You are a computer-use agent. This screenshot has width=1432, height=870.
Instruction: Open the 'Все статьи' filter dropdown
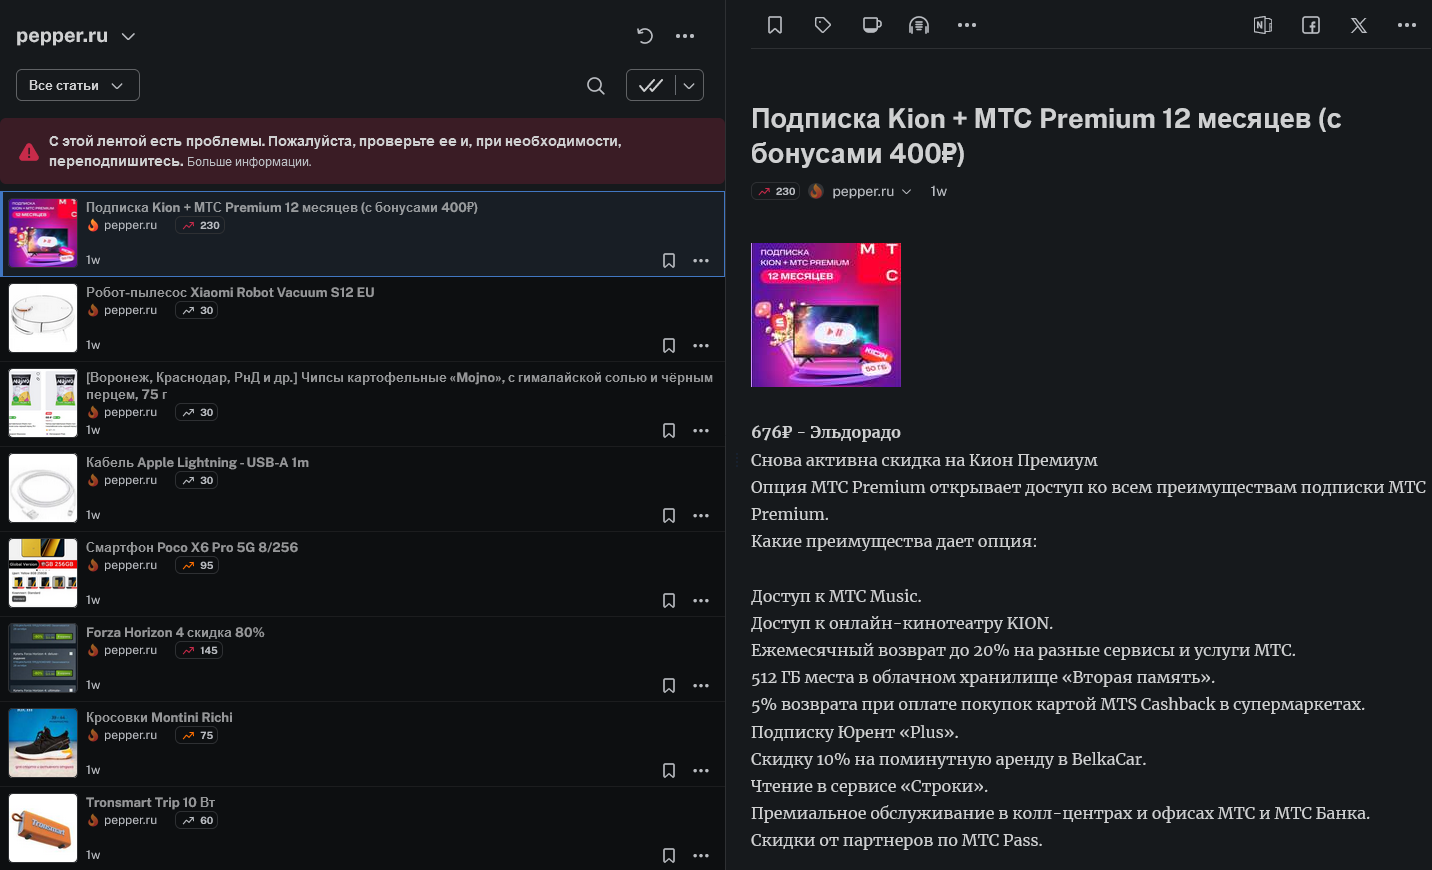coord(78,85)
